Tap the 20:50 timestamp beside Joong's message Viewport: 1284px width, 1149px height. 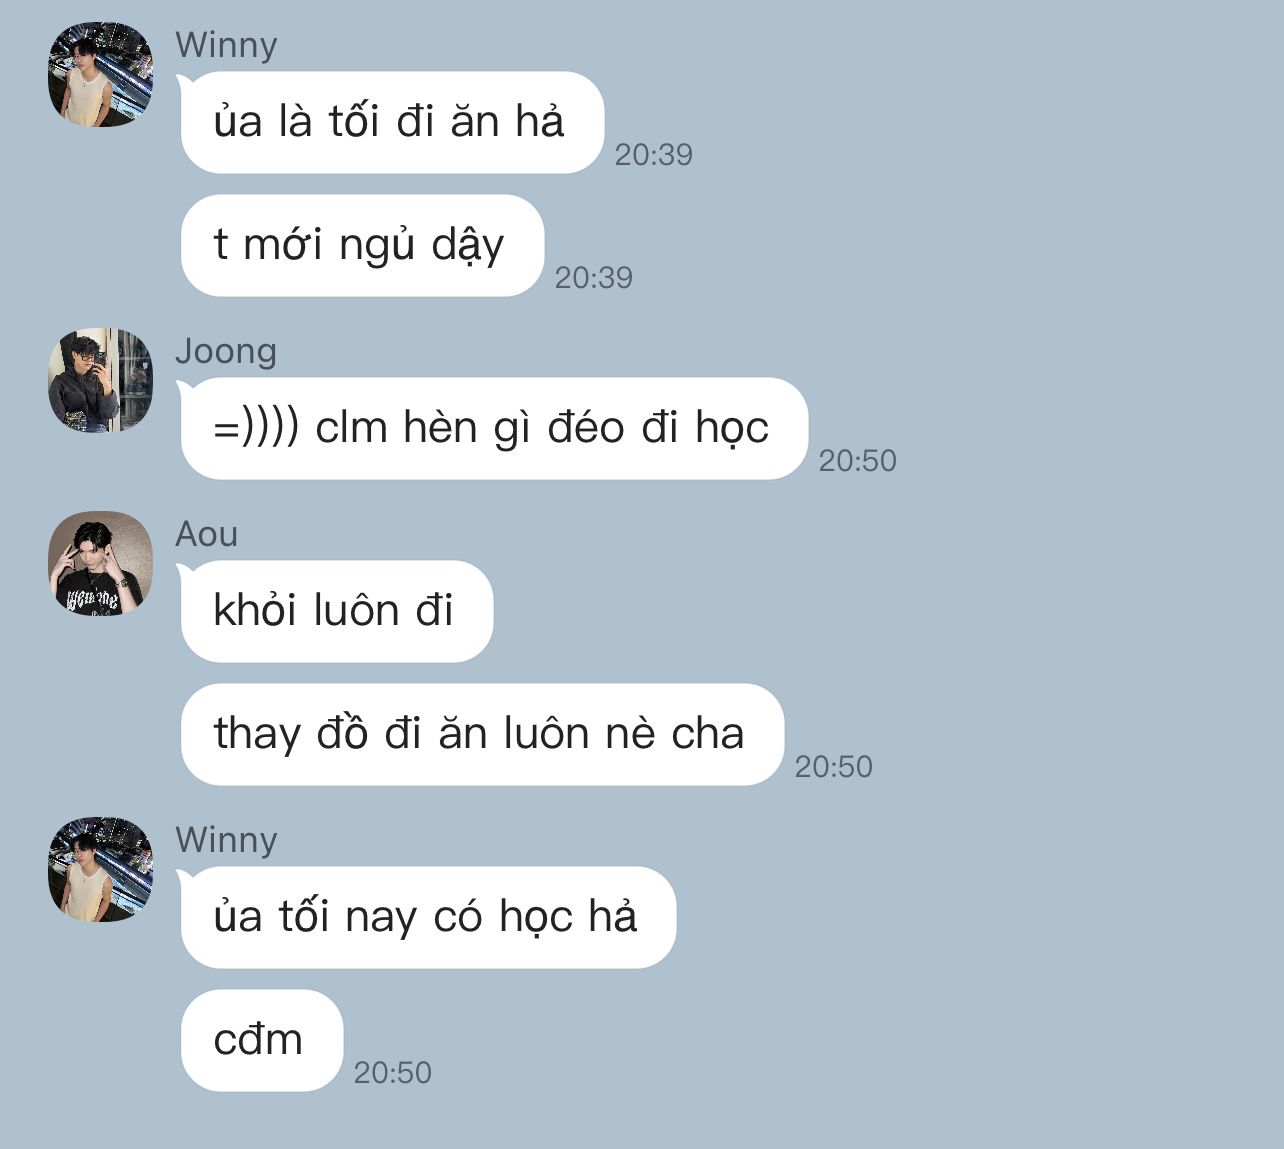pyautogui.click(x=857, y=461)
